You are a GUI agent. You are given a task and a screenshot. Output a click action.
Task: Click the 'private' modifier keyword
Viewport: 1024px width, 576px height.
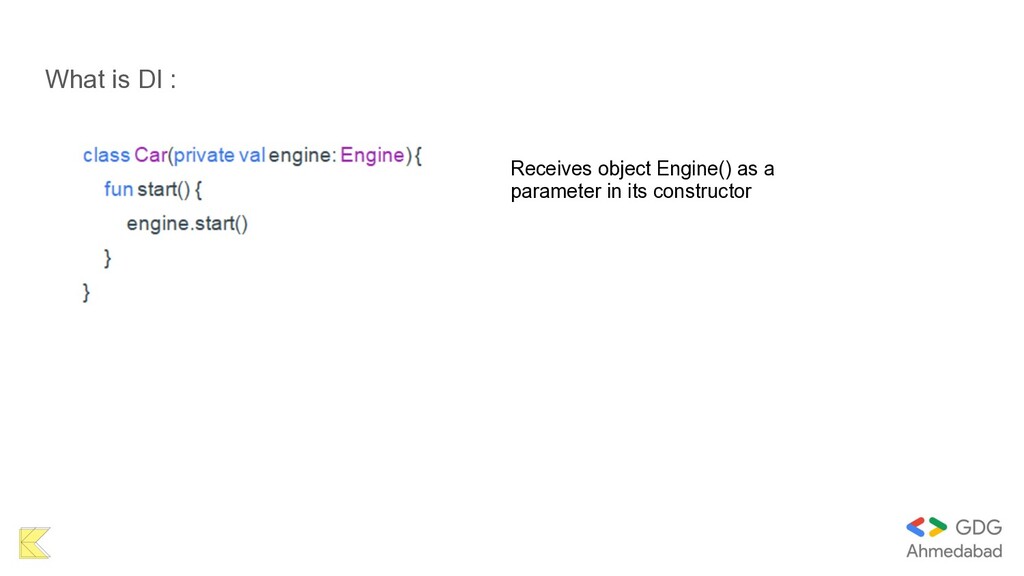[204, 156]
